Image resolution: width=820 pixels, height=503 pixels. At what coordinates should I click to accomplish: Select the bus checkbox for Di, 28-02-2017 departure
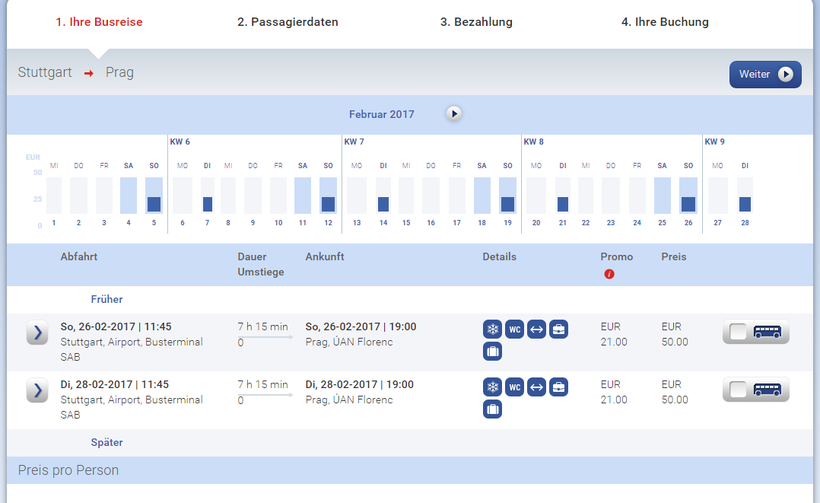[x=740, y=389]
